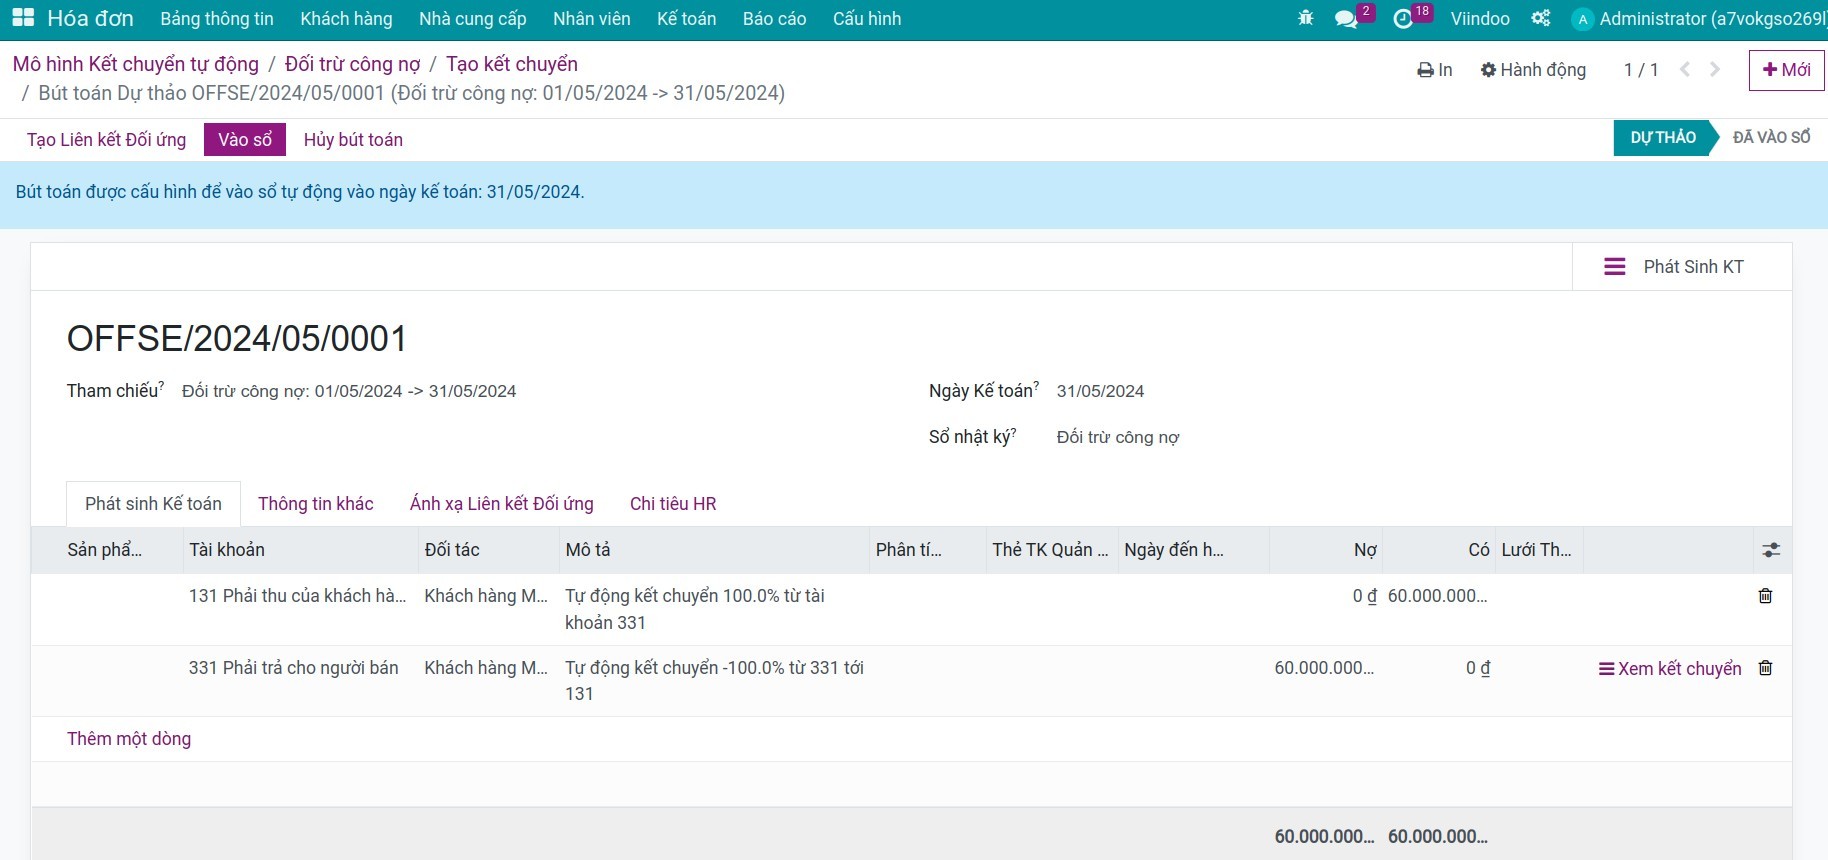Open the apps grid home menu icon
The height and width of the screenshot is (860, 1828).
[23, 18]
